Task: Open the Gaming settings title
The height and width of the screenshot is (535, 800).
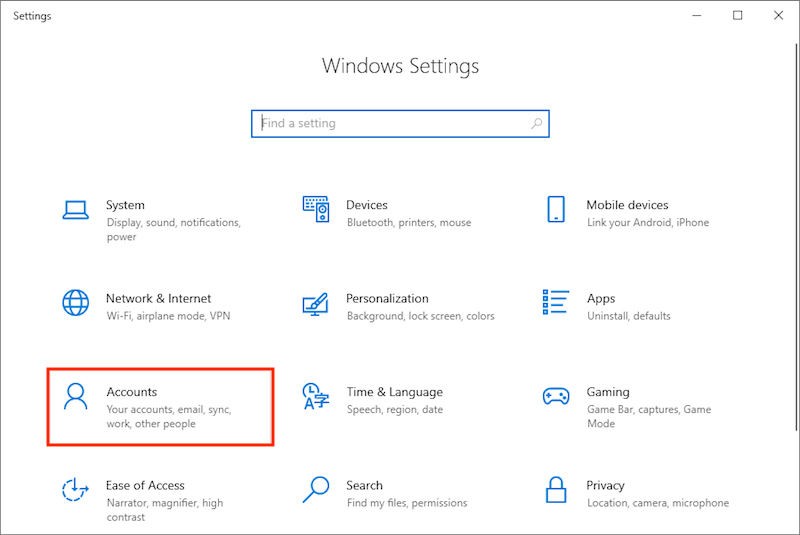Action: pyautogui.click(x=608, y=392)
